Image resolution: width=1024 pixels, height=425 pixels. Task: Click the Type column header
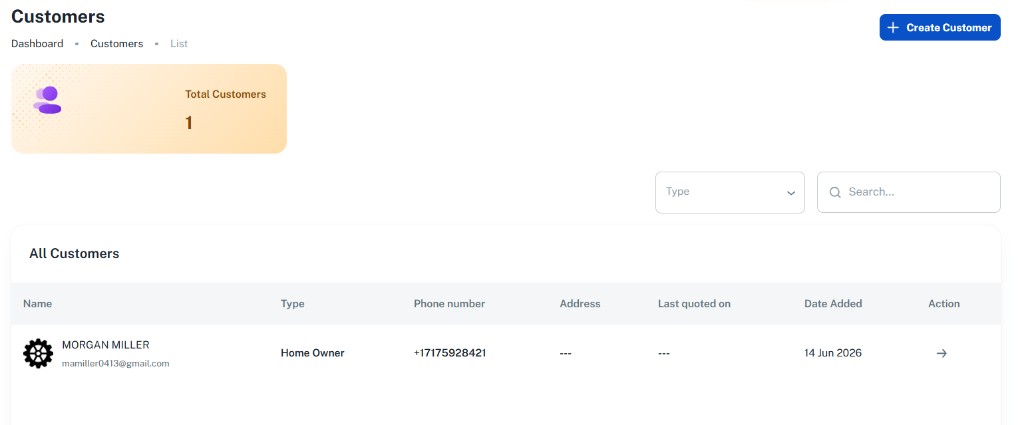tap(293, 304)
